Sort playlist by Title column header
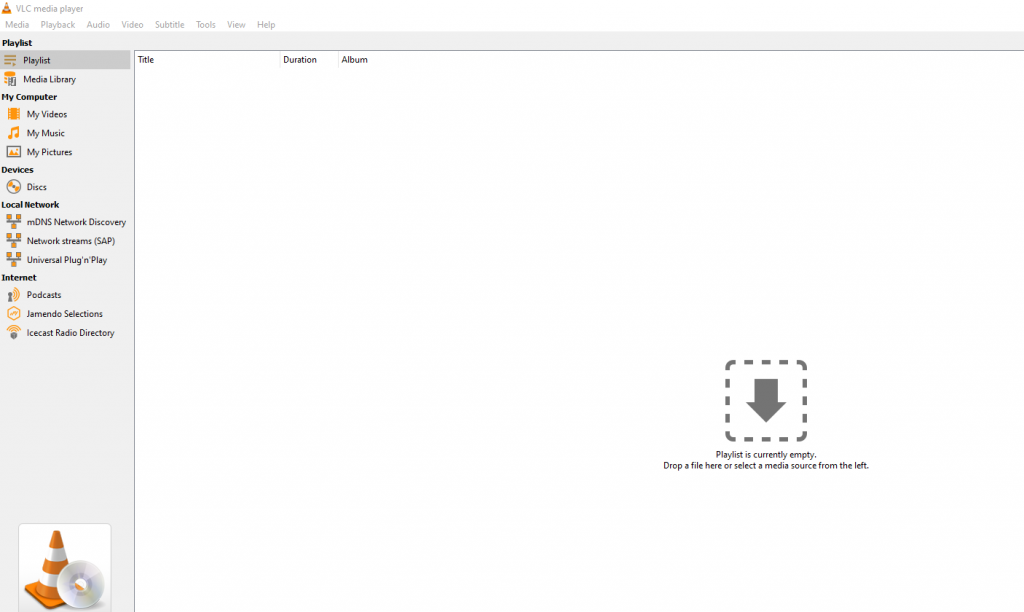The height and width of the screenshot is (612, 1024). coord(207,60)
